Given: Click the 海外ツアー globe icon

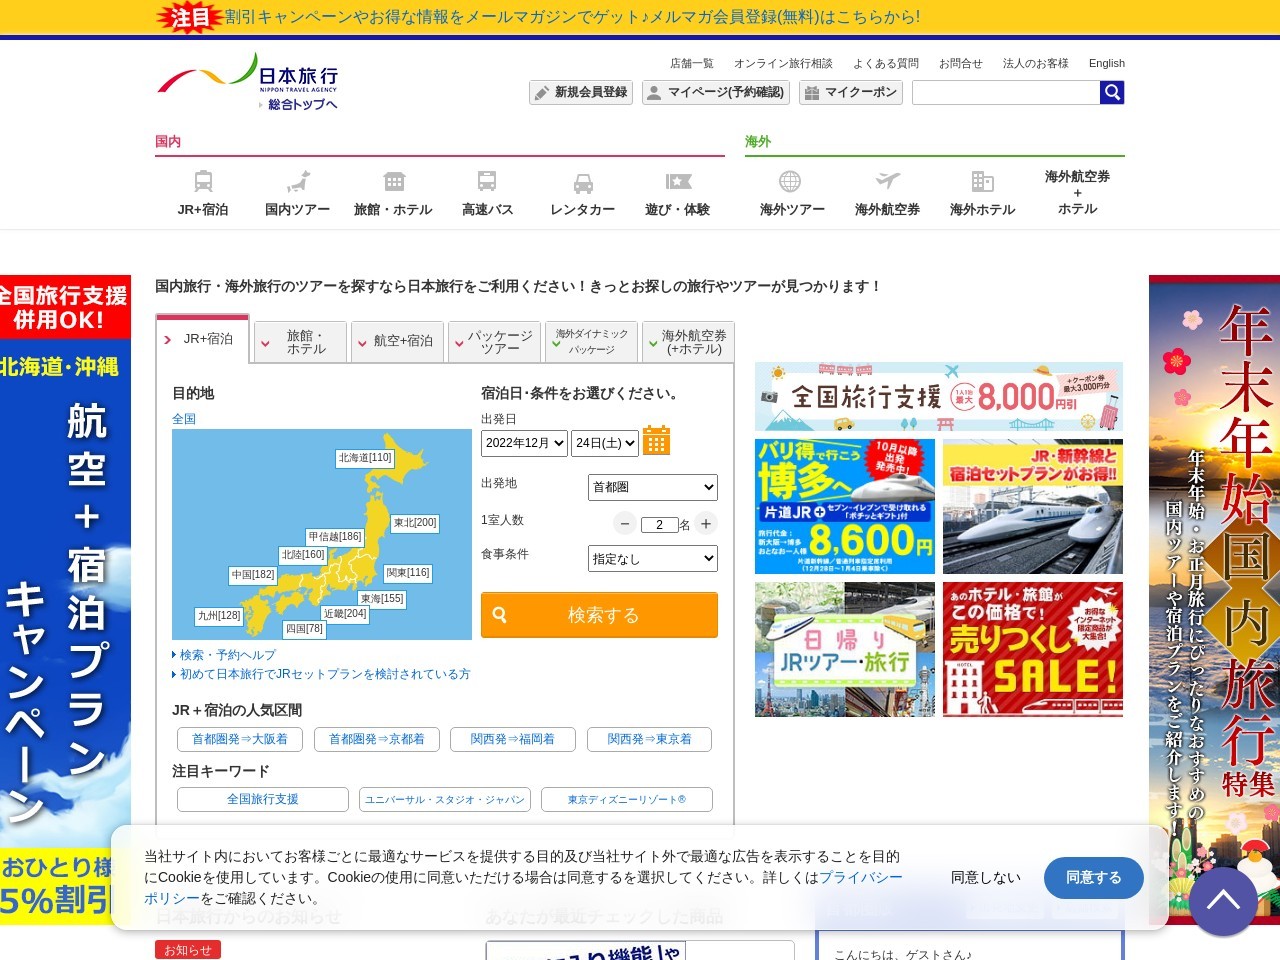Looking at the screenshot, I should click(x=790, y=181).
